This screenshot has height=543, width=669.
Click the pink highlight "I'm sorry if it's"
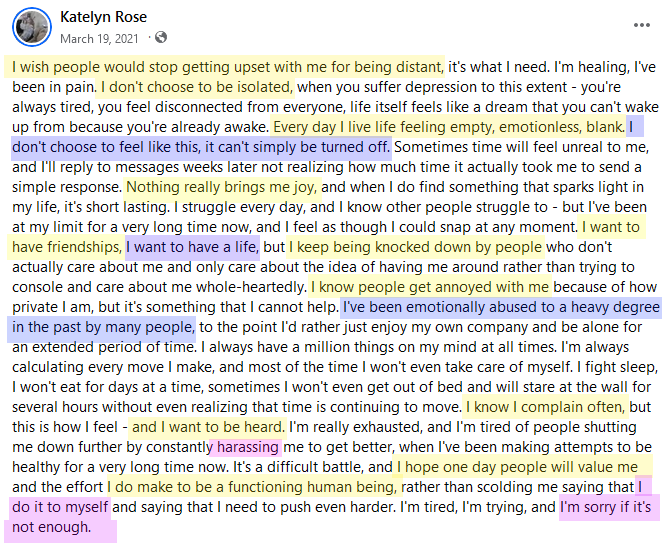(x=605, y=507)
